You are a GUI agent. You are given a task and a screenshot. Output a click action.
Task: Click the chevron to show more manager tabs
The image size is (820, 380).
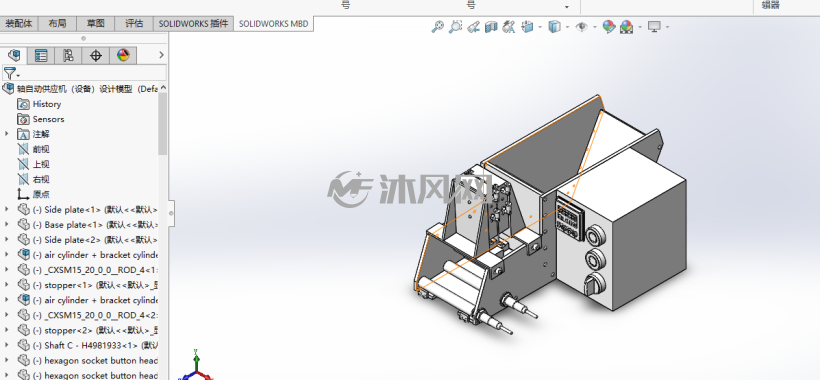pos(161,55)
